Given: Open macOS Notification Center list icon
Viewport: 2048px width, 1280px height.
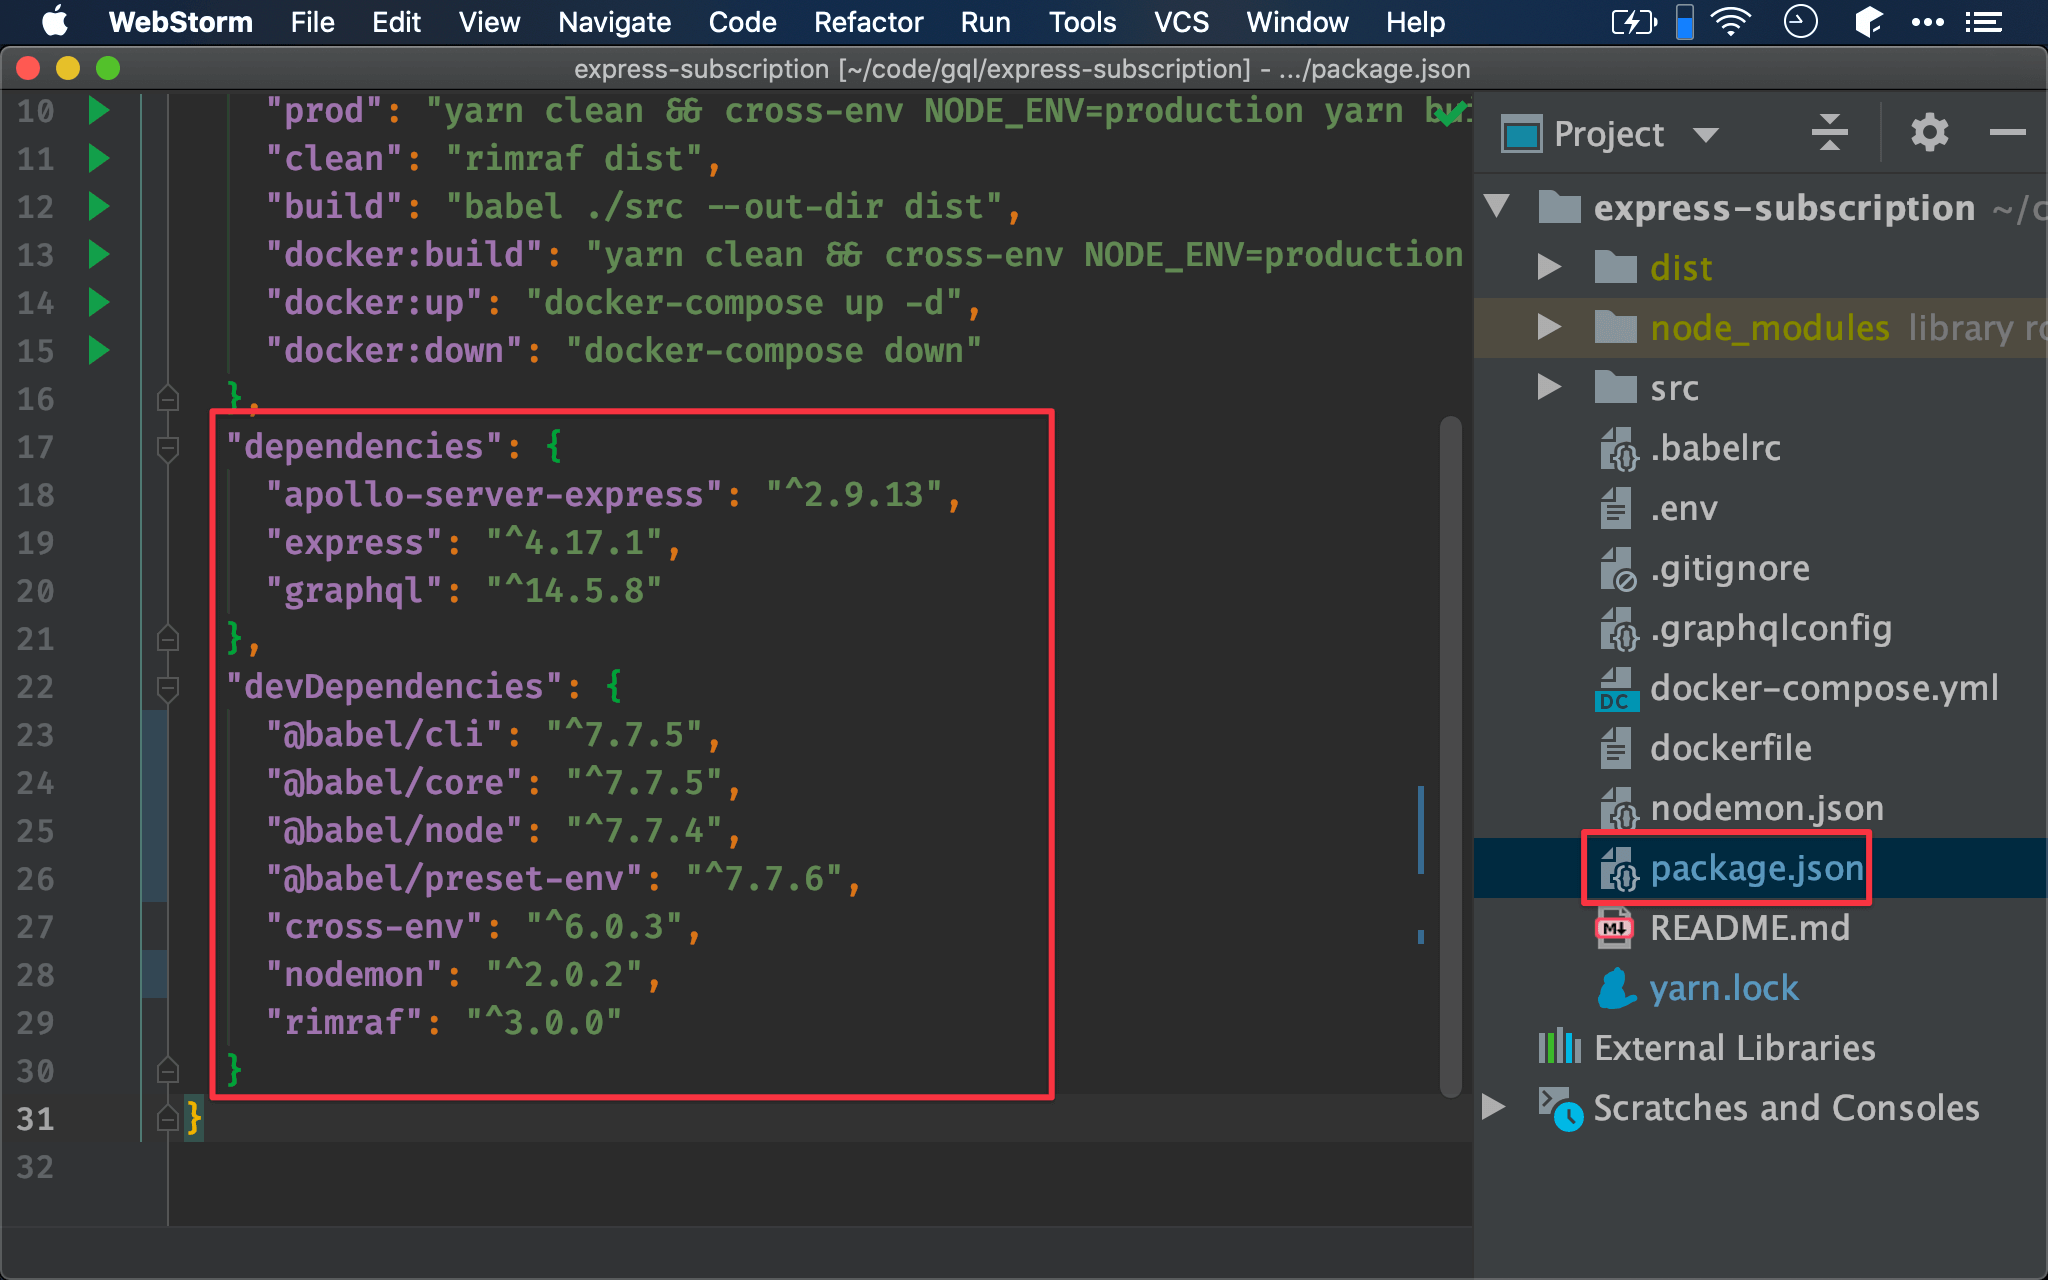Looking at the screenshot, I should tap(1984, 22).
